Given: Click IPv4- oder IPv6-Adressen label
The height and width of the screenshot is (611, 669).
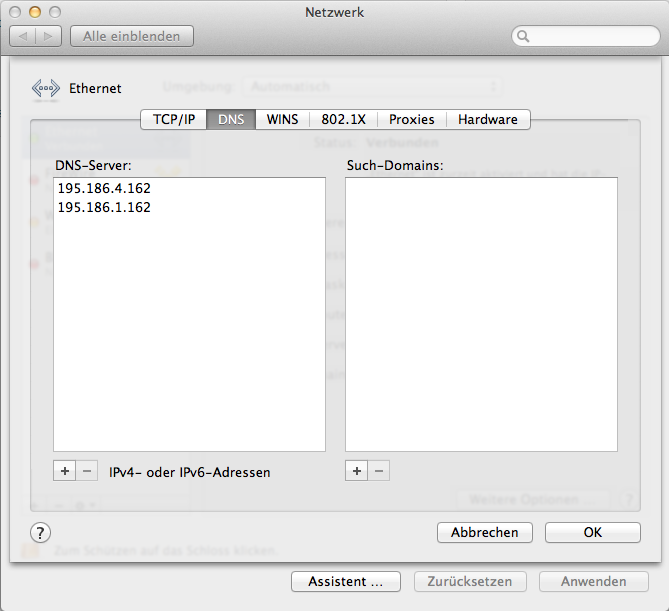Looking at the screenshot, I should [189, 472].
